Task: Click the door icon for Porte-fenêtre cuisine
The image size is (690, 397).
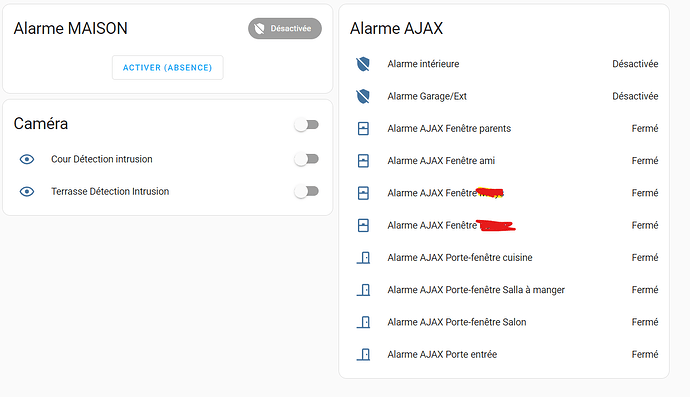Action: click(363, 257)
